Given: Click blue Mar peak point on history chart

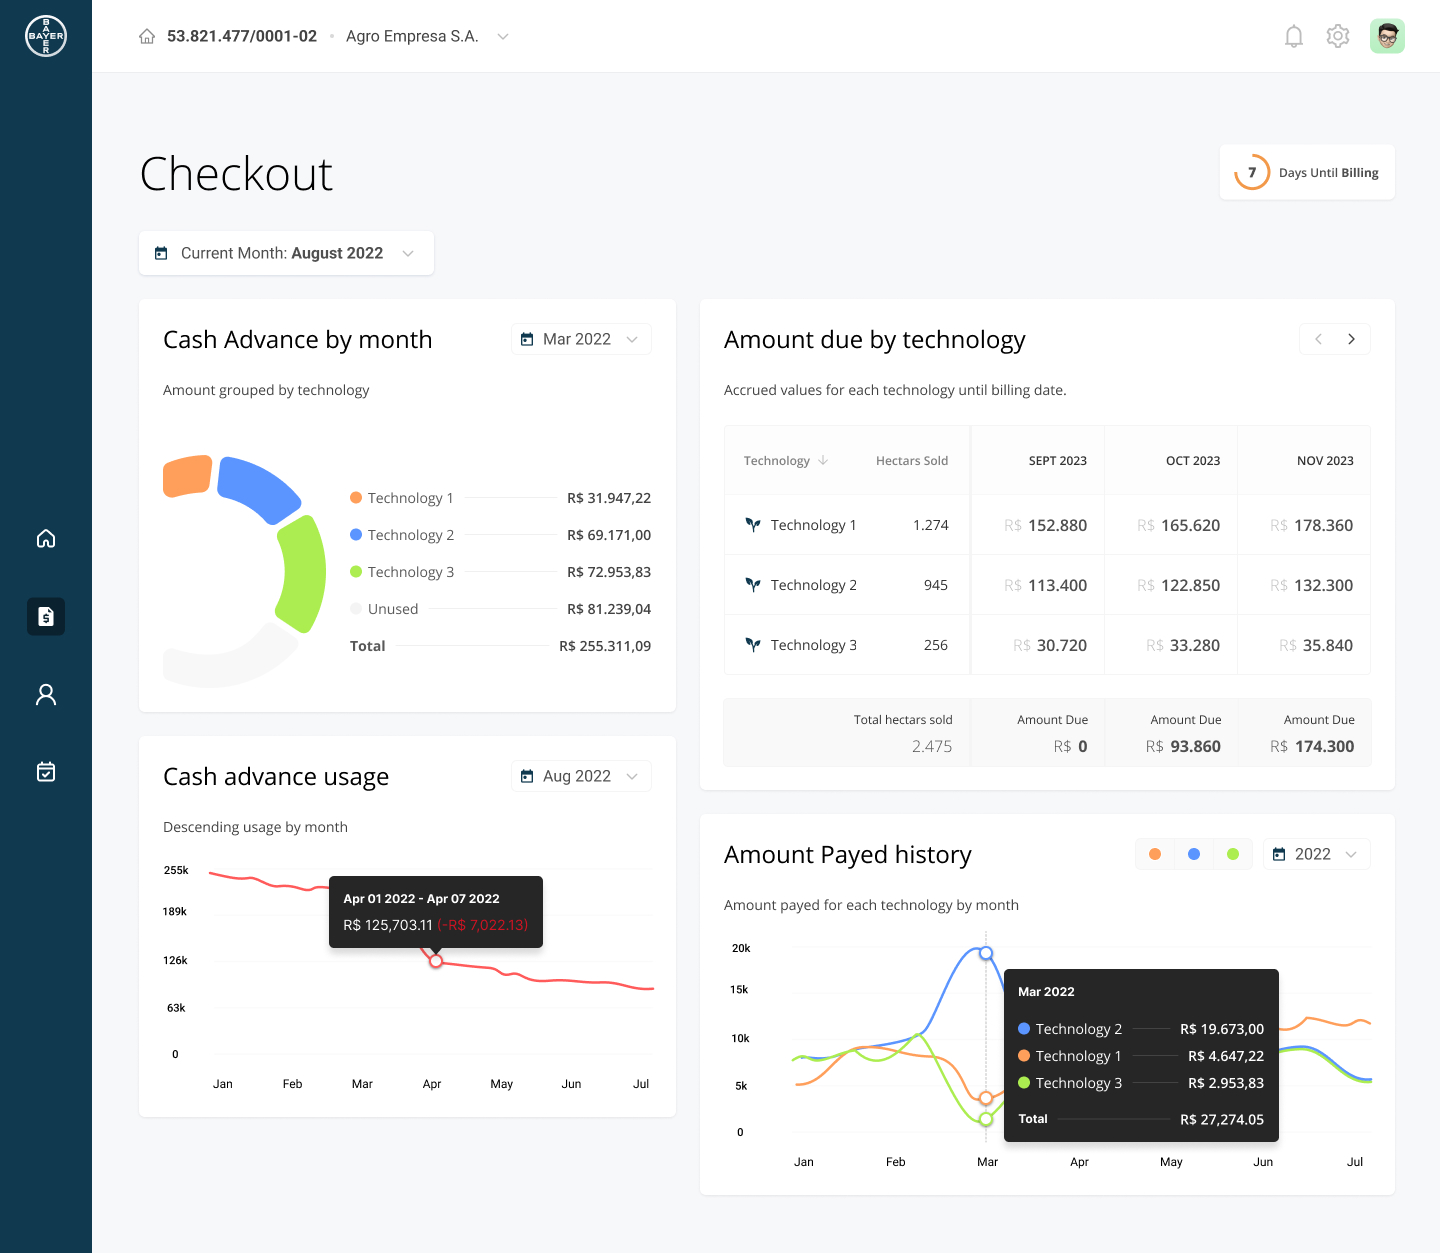Looking at the screenshot, I should point(986,953).
